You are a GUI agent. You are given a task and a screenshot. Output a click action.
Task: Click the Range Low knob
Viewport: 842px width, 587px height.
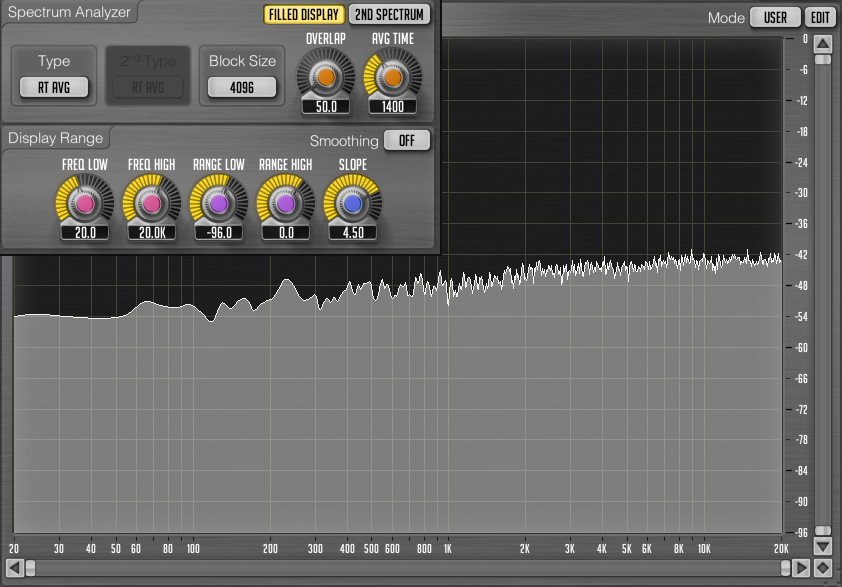[x=219, y=203]
